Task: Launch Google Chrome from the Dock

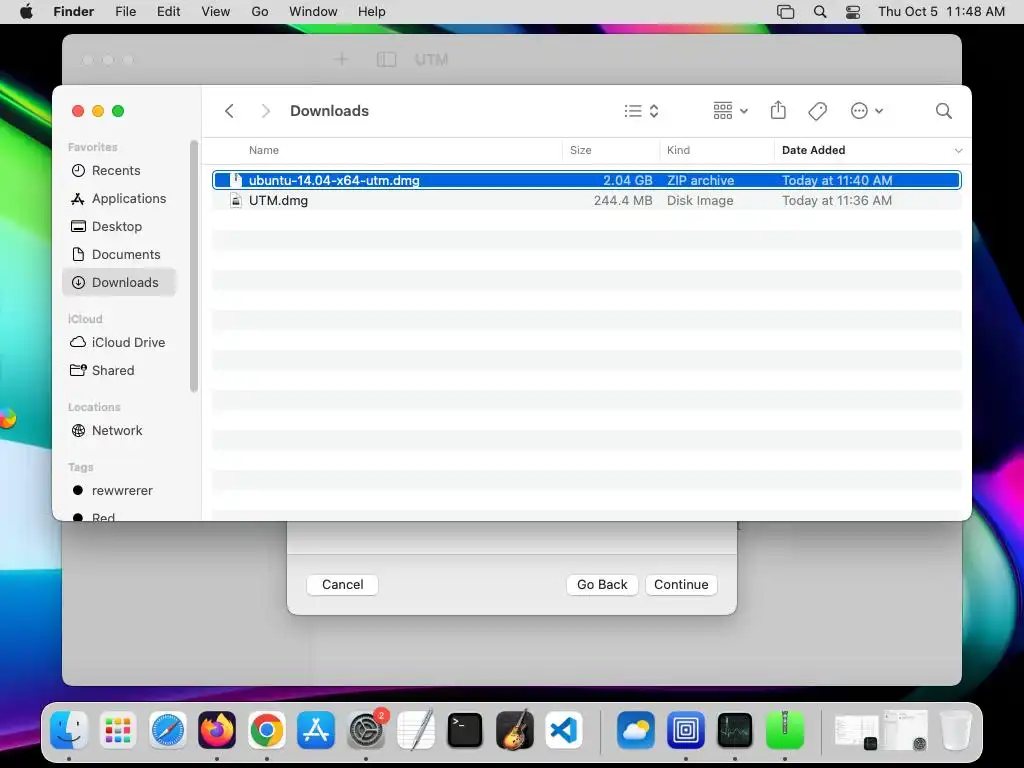Action: coord(266,729)
